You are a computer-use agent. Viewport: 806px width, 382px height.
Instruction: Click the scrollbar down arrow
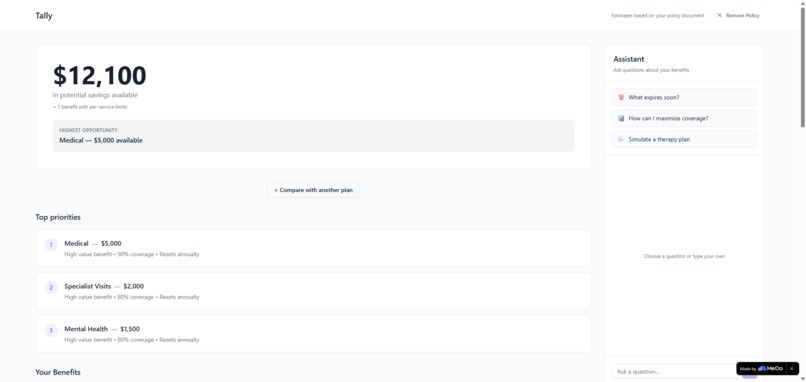click(802, 379)
